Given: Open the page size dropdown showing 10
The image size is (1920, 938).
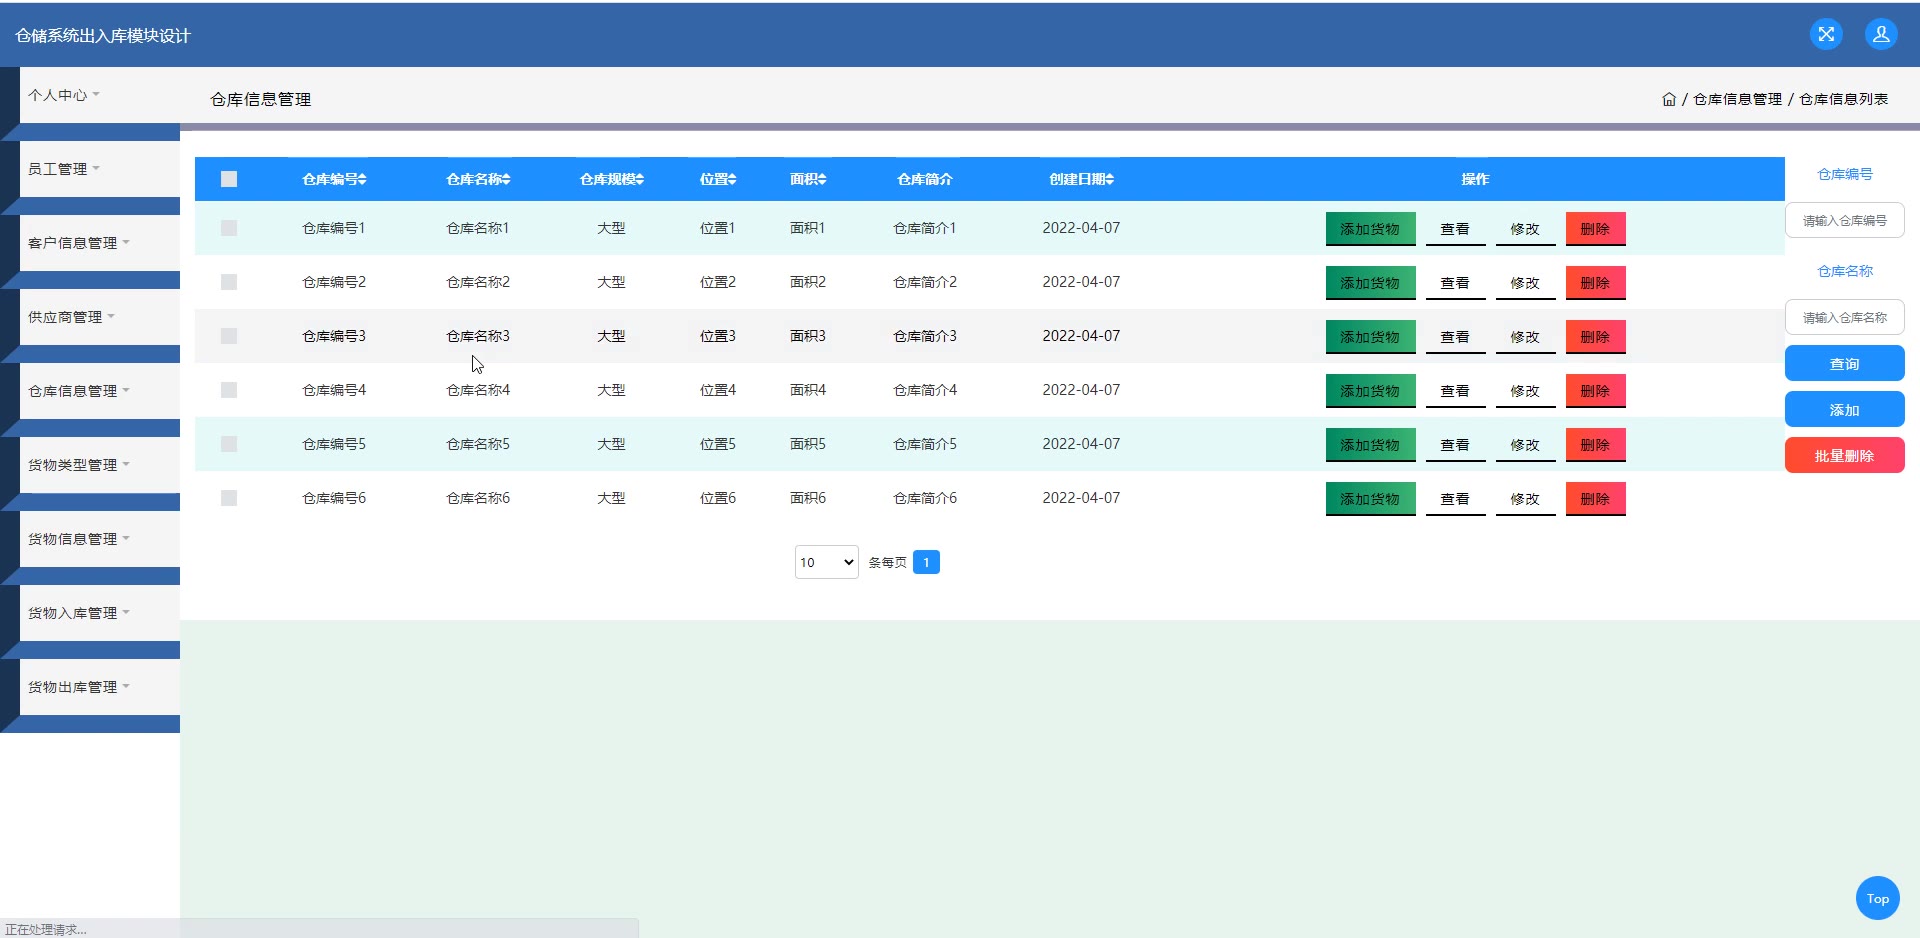Looking at the screenshot, I should (x=826, y=562).
